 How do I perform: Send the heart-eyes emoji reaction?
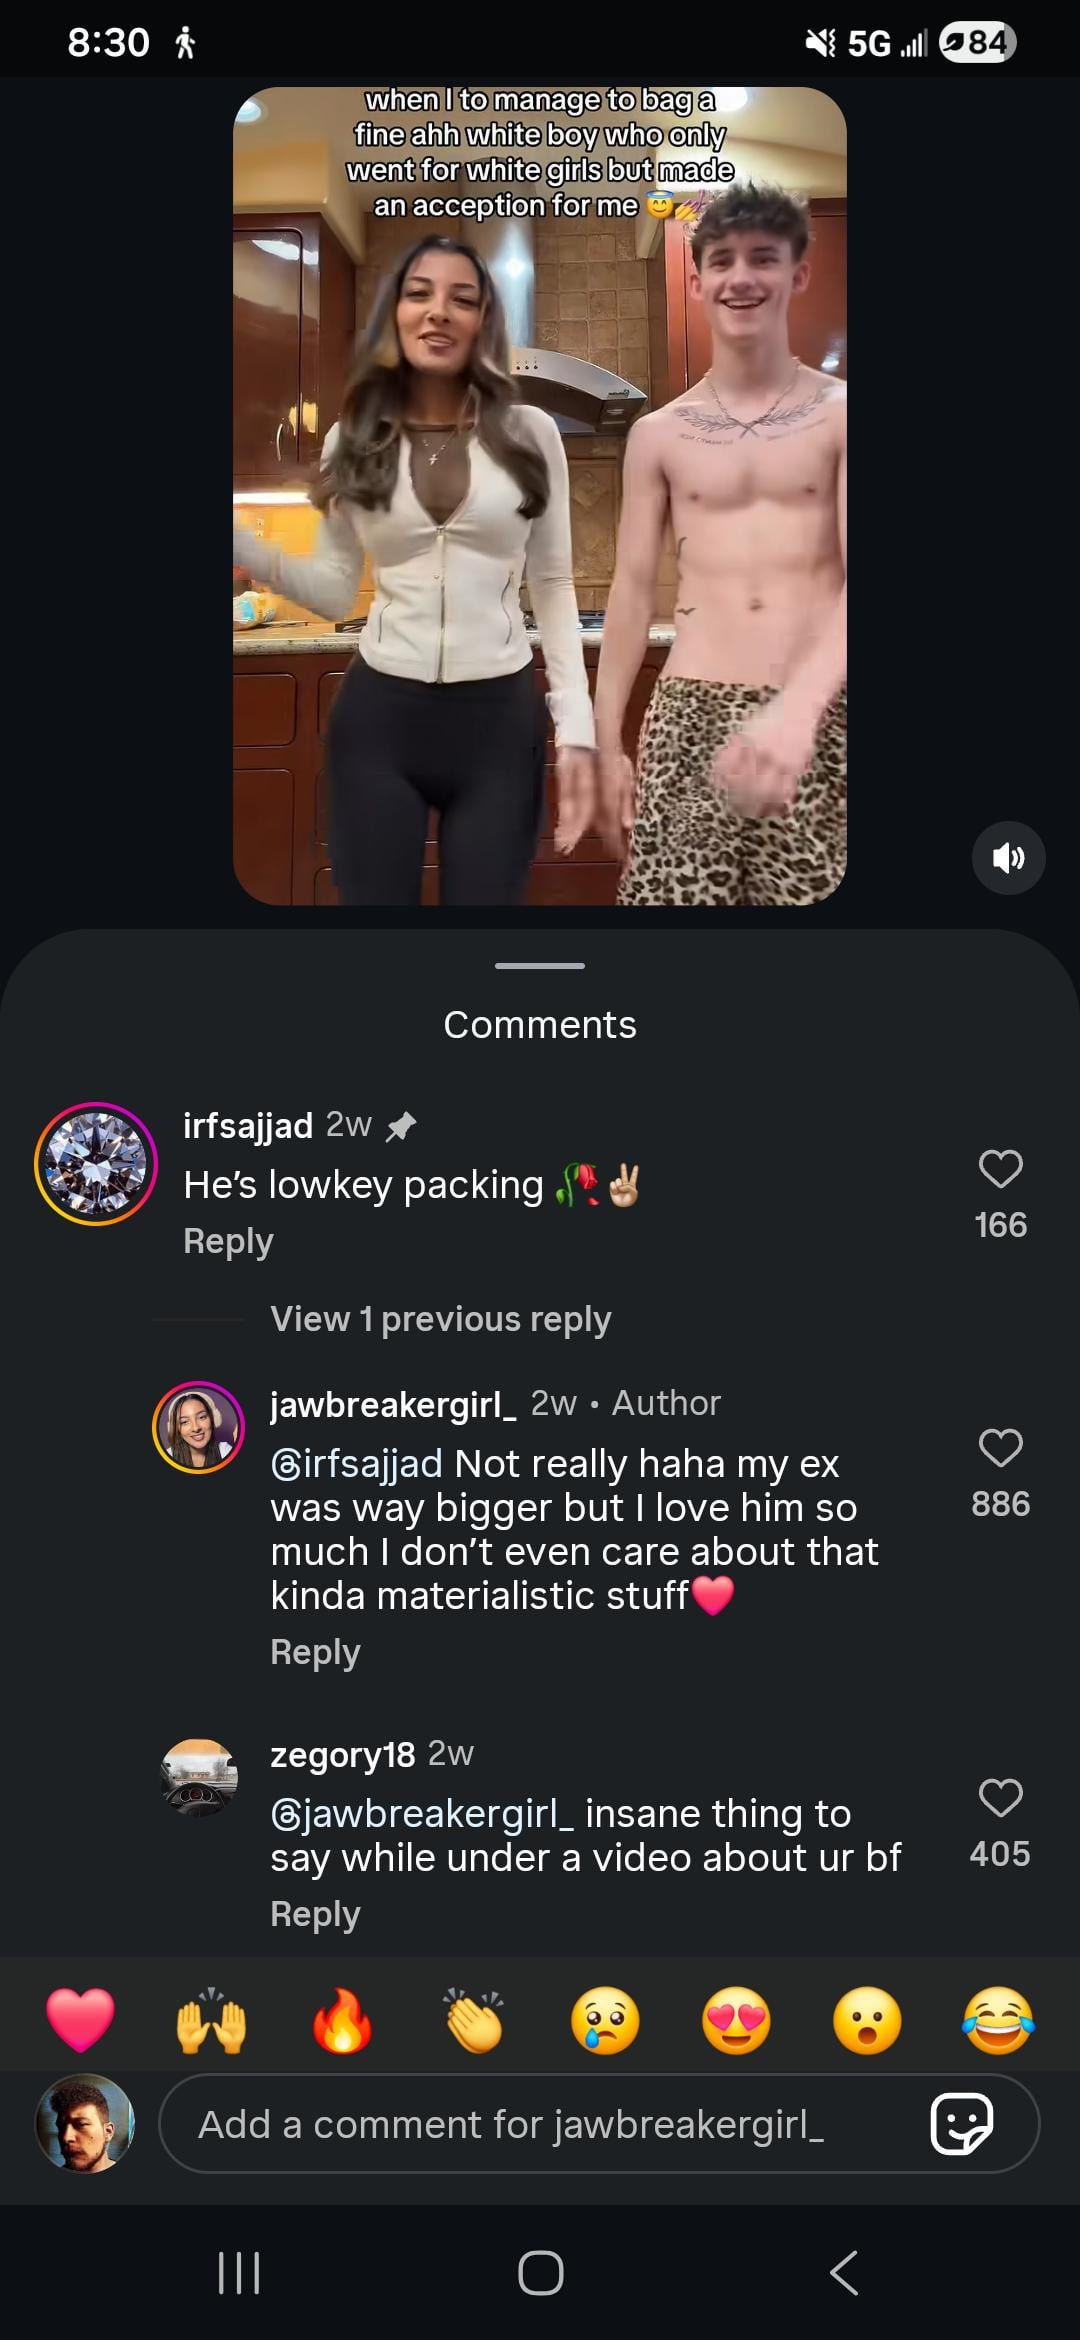coord(736,2021)
